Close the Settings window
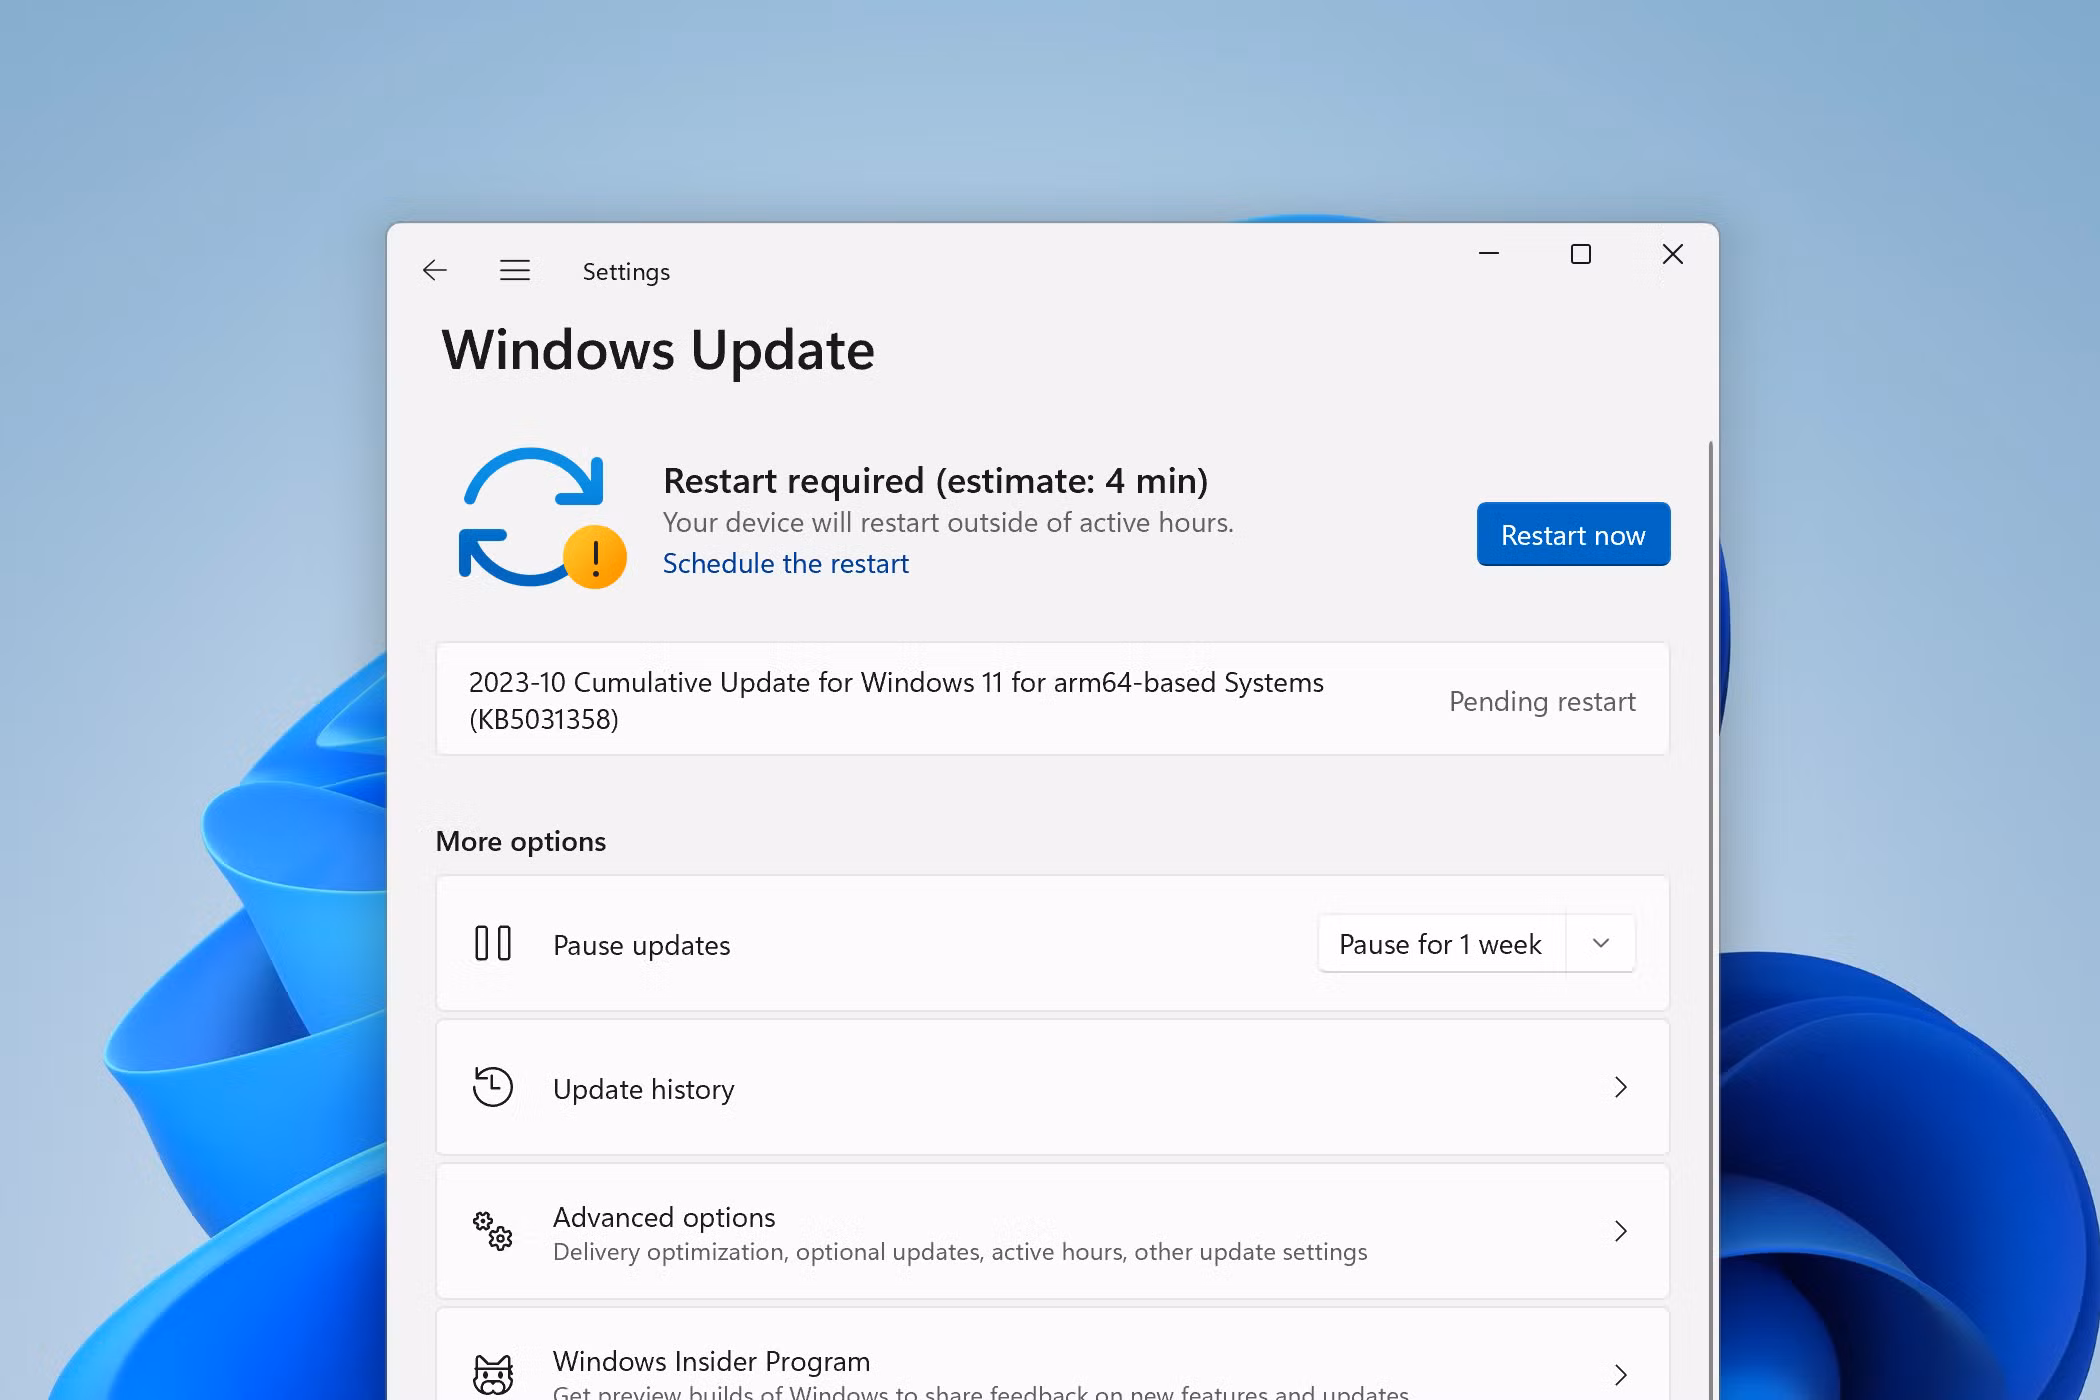The height and width of the screenshot is (1400, 2100). [1673, 254]
